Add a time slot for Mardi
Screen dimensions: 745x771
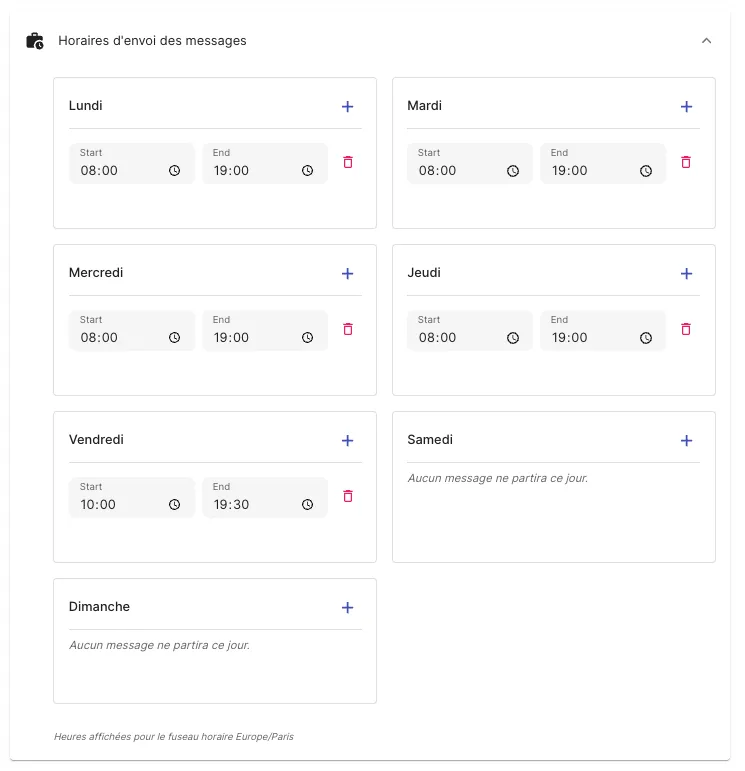pyautogui.click(x=686, y=107)
